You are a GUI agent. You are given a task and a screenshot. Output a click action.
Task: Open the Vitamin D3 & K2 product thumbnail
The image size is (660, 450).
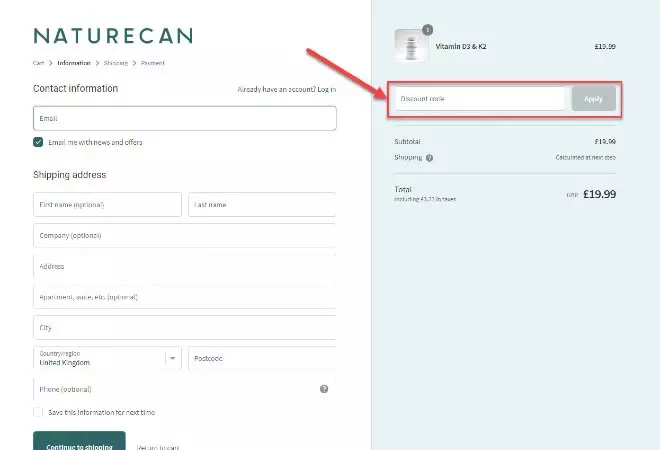point(410,45)
